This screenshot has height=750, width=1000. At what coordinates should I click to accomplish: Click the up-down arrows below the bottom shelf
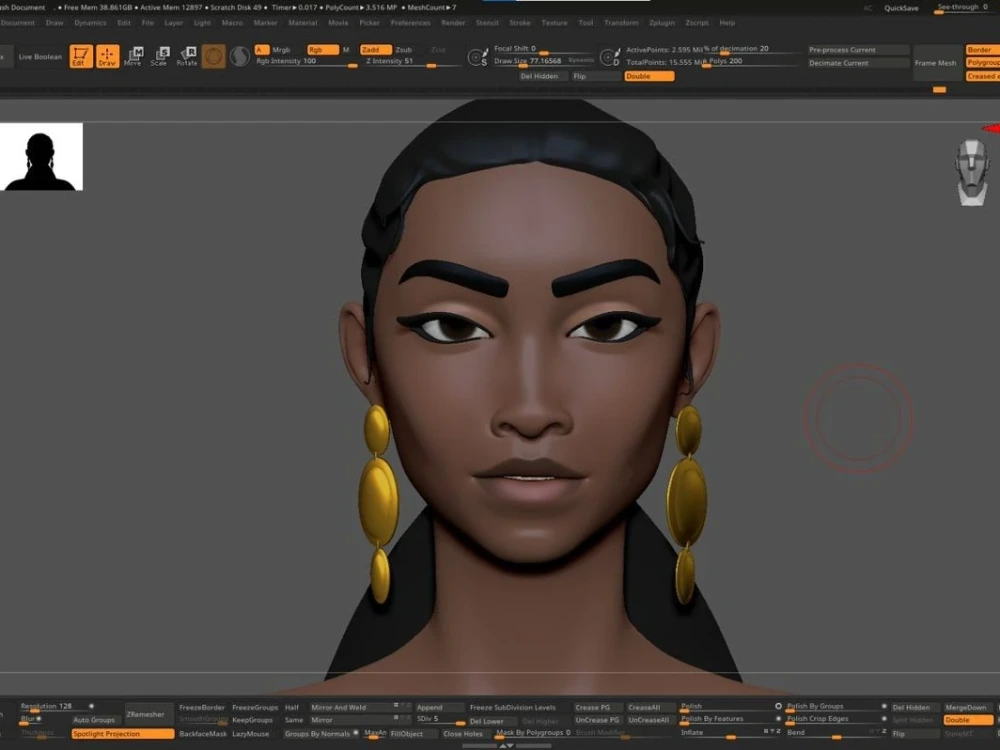[x=506, y=746]
